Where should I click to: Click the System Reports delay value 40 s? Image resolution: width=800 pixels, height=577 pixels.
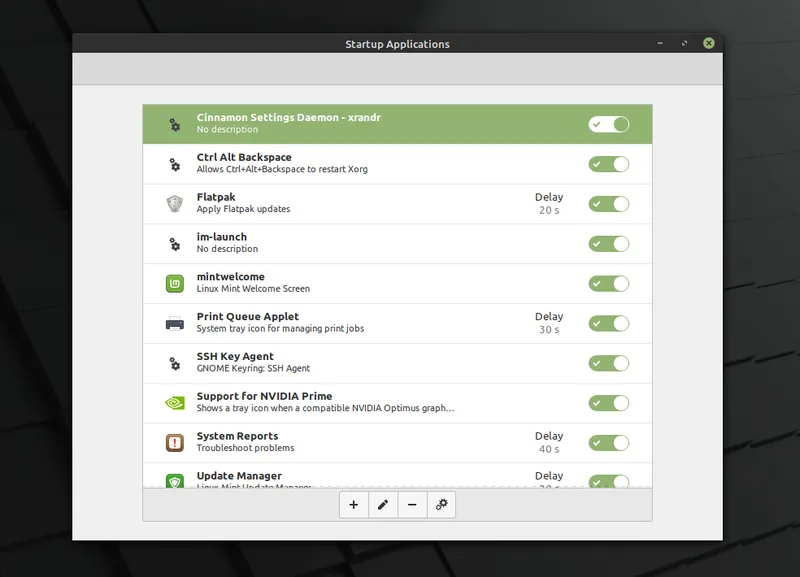click(x=549, y=448)
